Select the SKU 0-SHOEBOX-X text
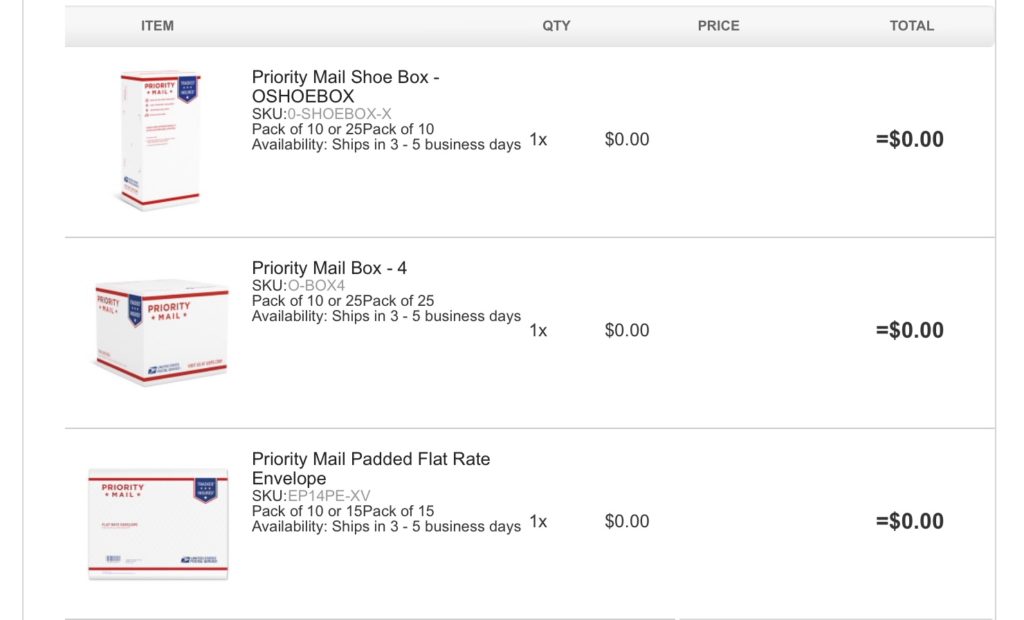This screenshot has height=620, width=1024. [339, 114]
